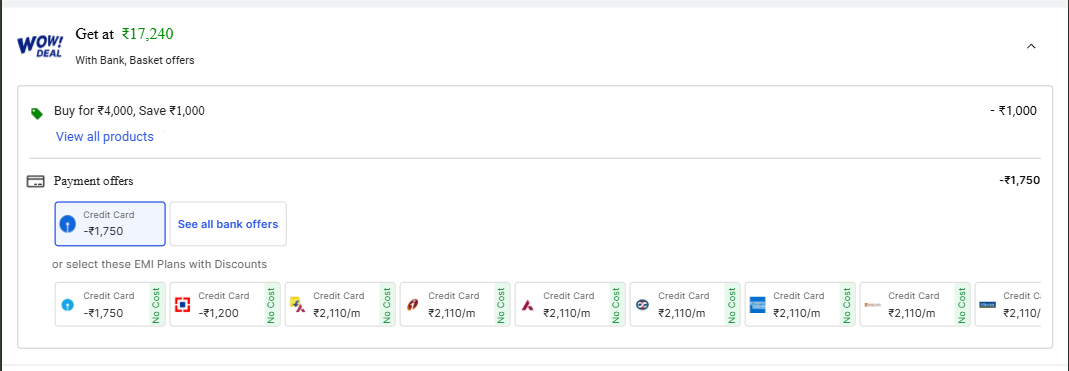The height and width of the screenshot is (371, 1069).
Task: Click the WOW! Deal logo
Action: click(x=40, y=46)
